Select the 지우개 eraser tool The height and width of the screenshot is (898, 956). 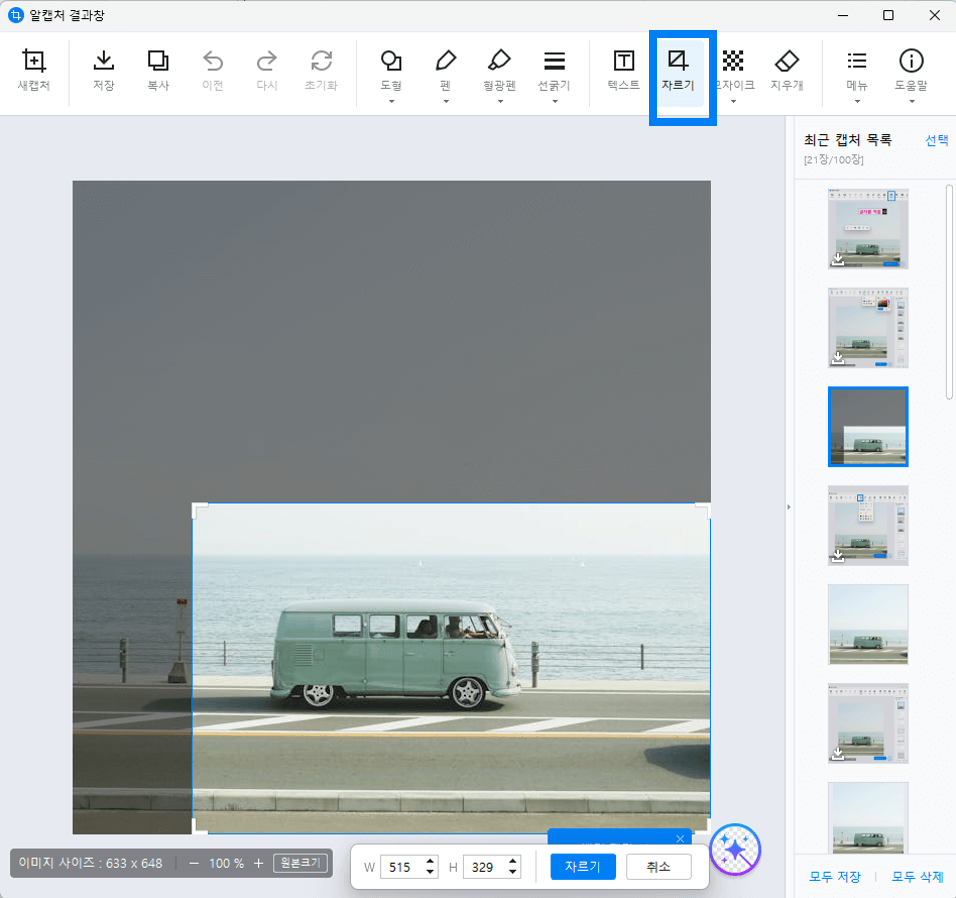[x=787, y=70]
